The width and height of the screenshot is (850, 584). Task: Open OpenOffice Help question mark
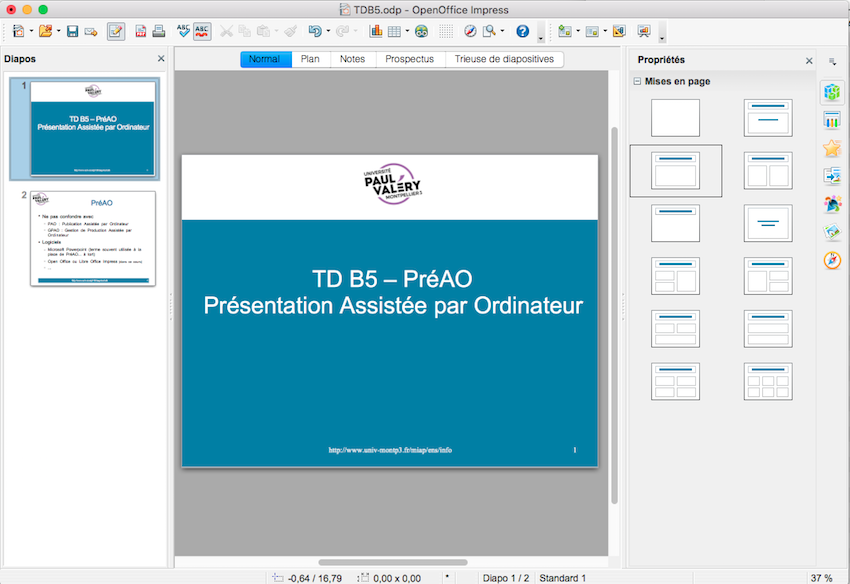point(522,31)
